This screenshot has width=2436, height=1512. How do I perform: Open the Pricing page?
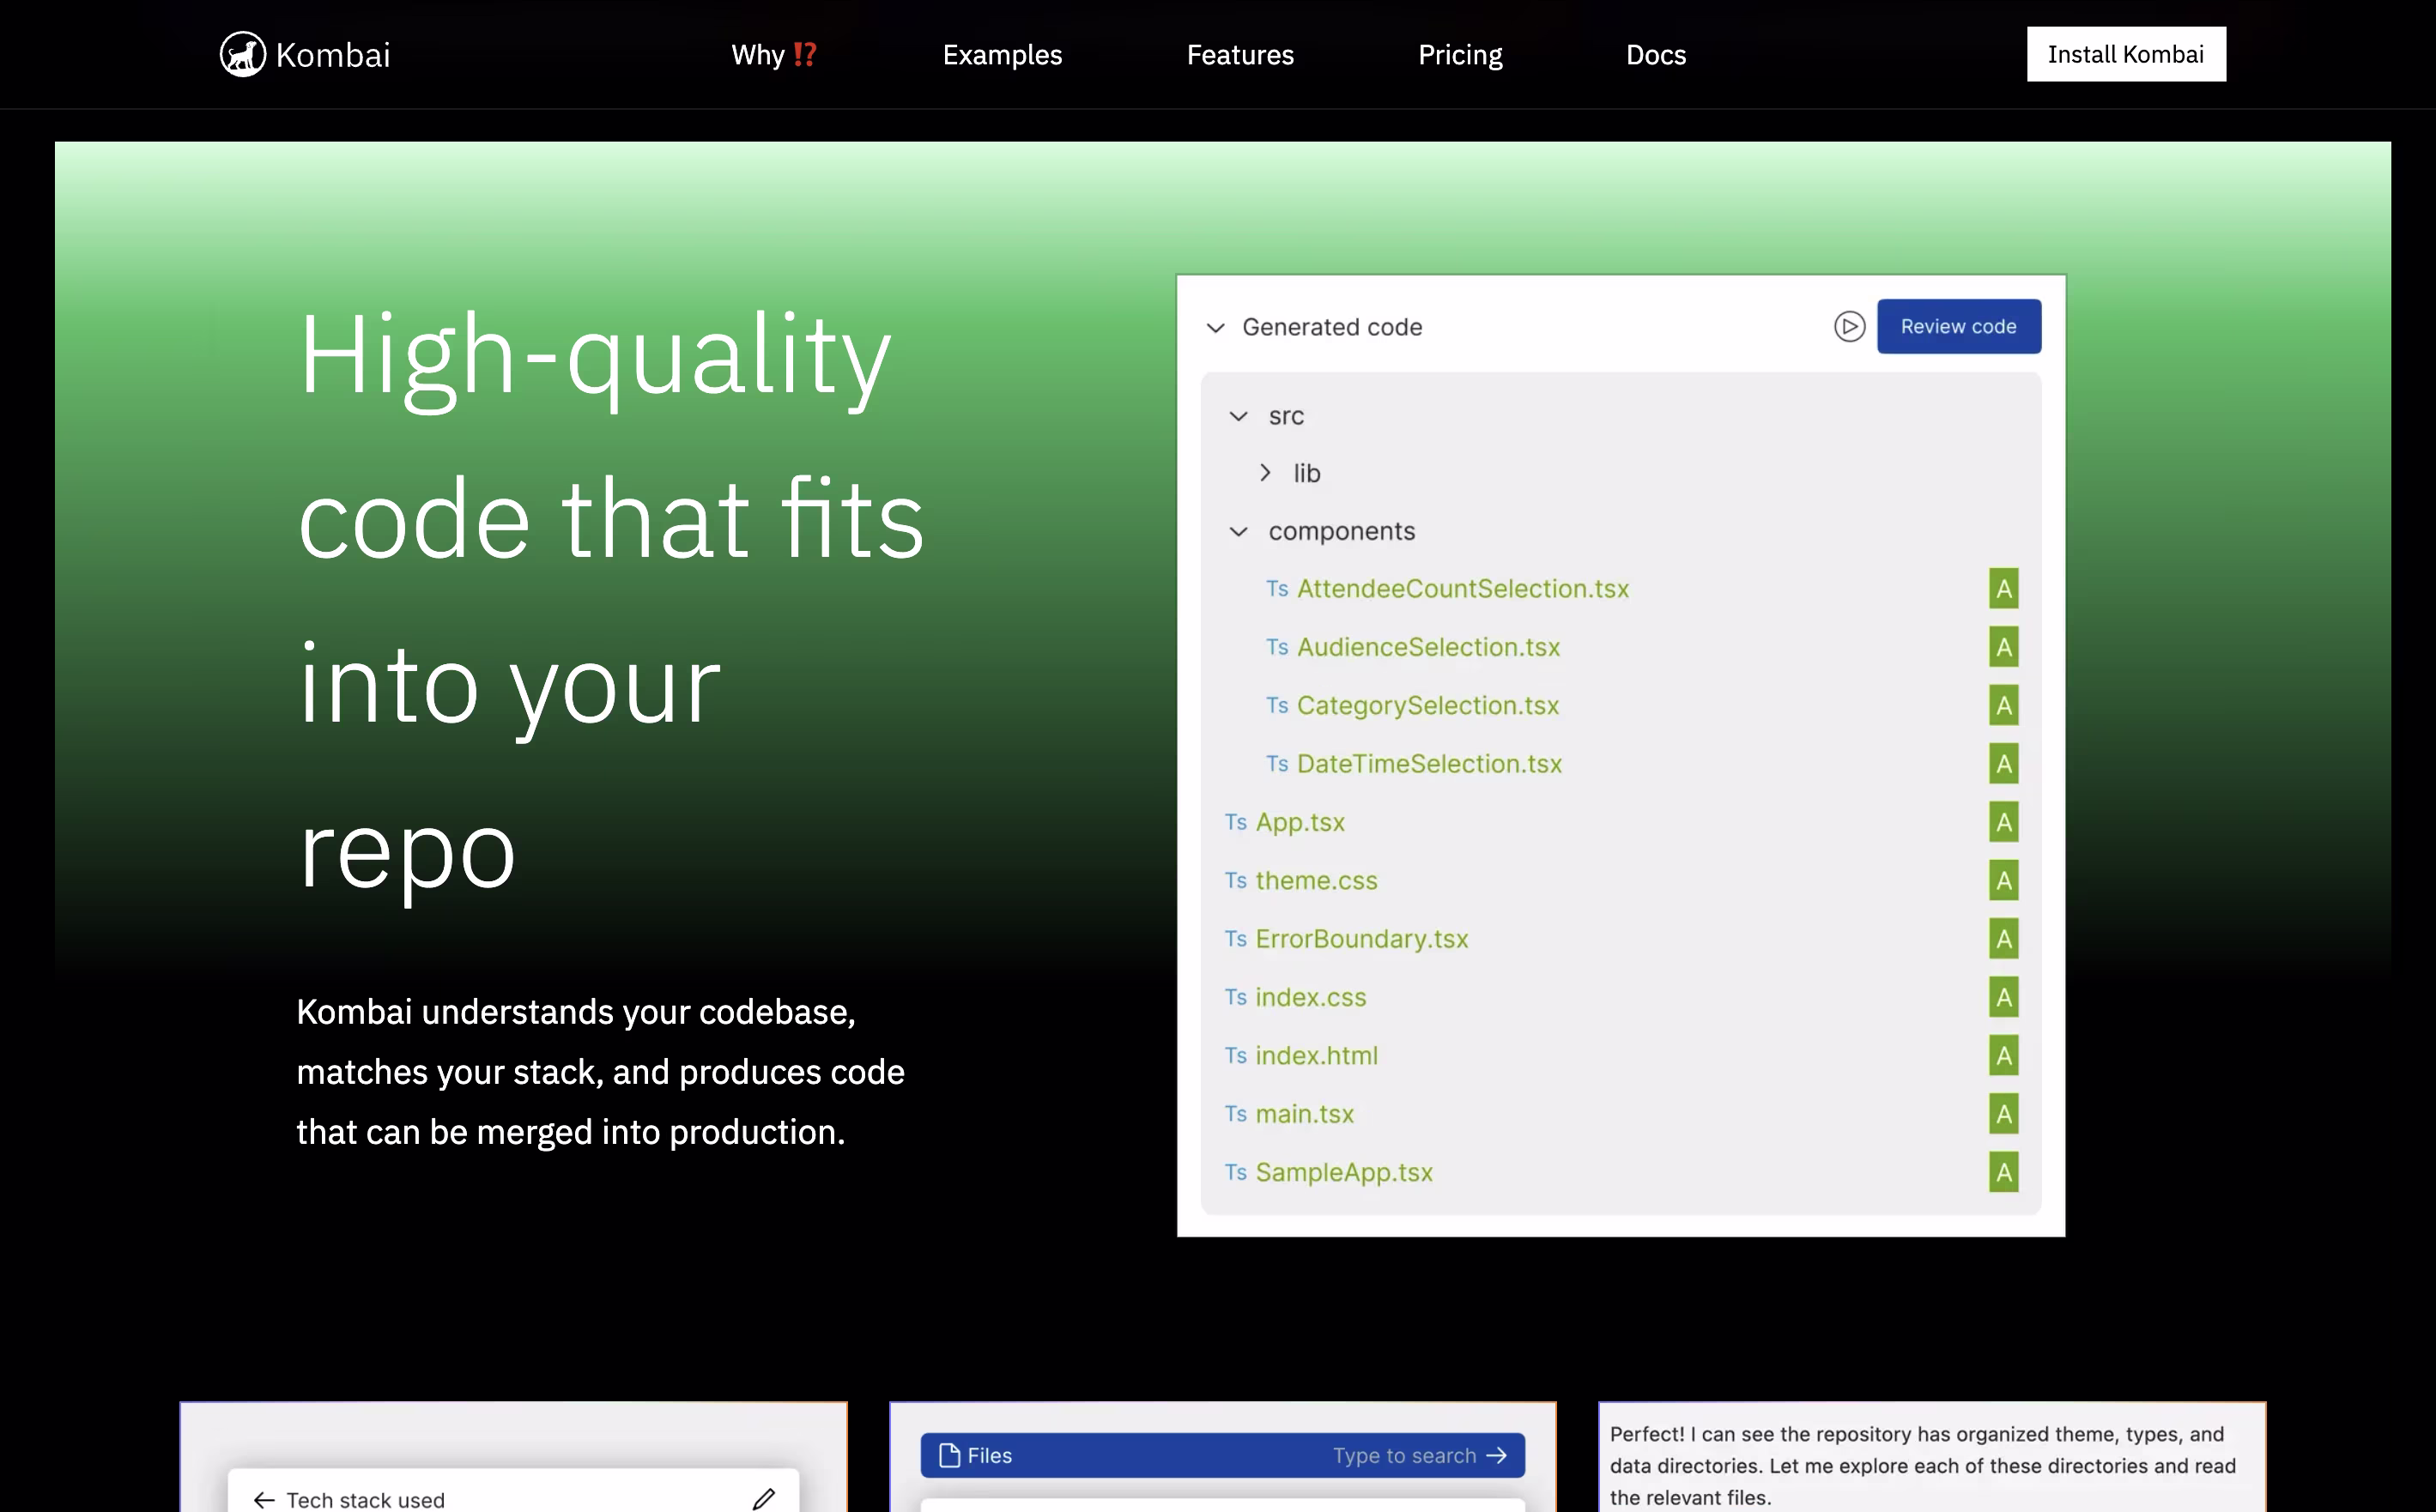[x=1460, y=54]
